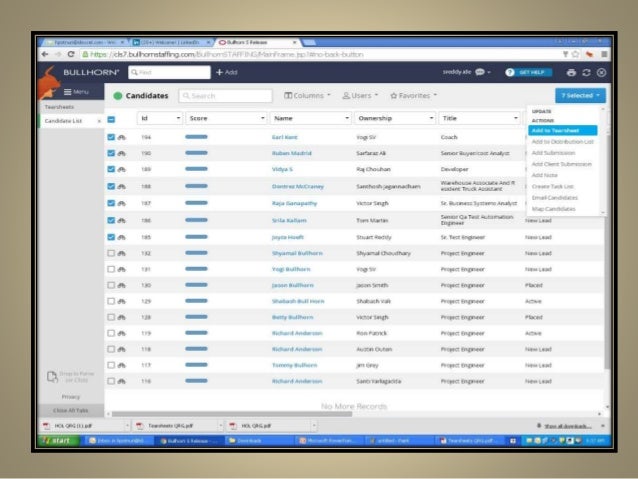Reload the page with the refresh icon

[x=71, y=54]
